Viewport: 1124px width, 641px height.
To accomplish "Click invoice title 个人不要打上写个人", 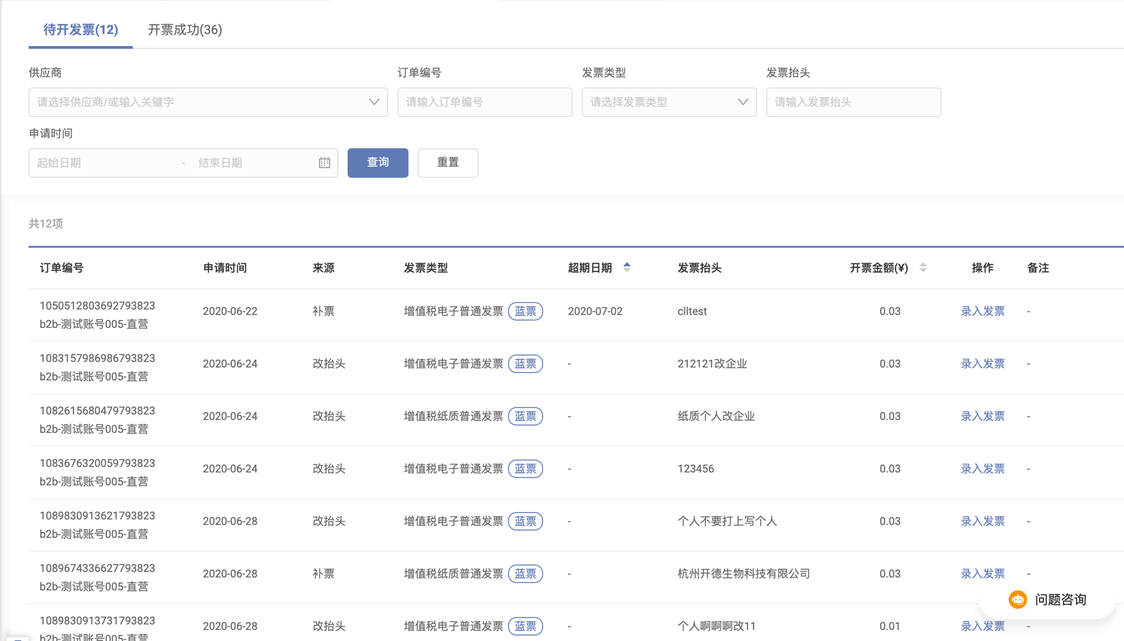I will (727, 521).
